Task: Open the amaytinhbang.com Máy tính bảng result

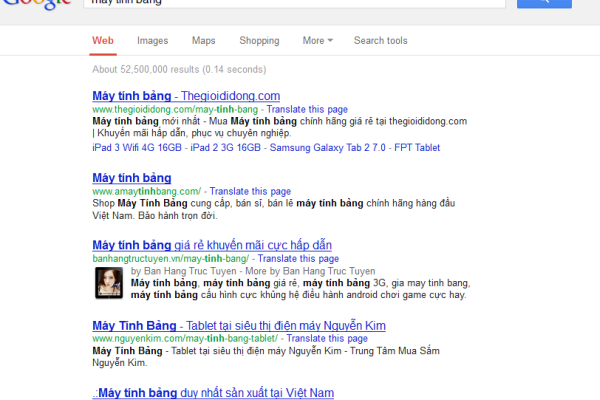Action: [x=132, y=178]
